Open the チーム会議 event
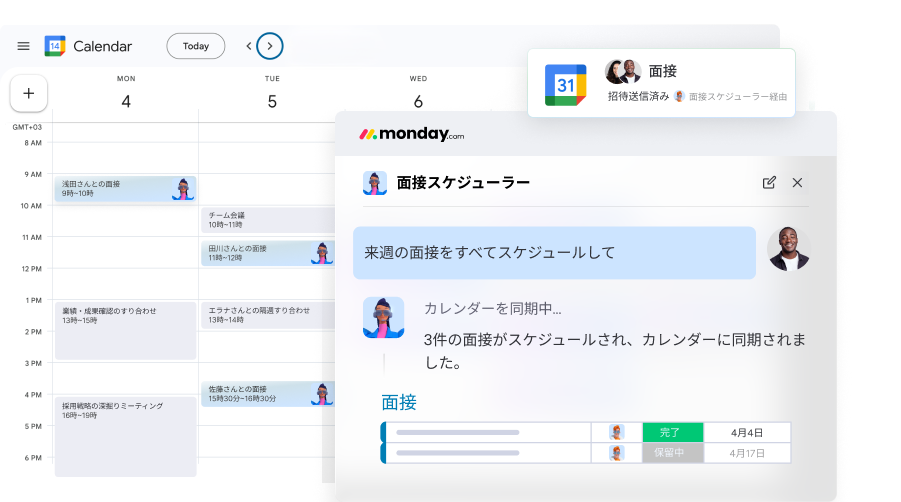The image size is (901, 502). 268,220
